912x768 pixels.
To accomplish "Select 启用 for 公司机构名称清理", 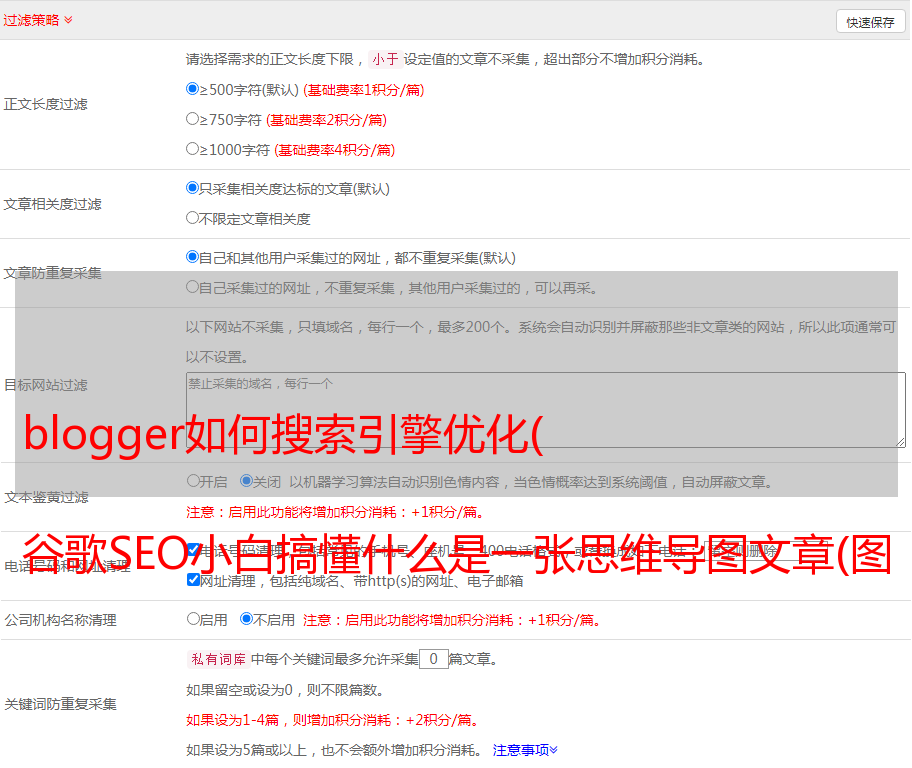I will (193, 619).
